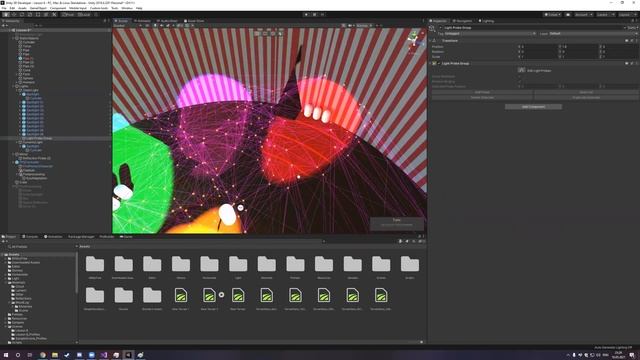The width and height of the screenshot is (640, 360).
Task: Open the Shaded draw mode dropdown
Action: (127, 25)
